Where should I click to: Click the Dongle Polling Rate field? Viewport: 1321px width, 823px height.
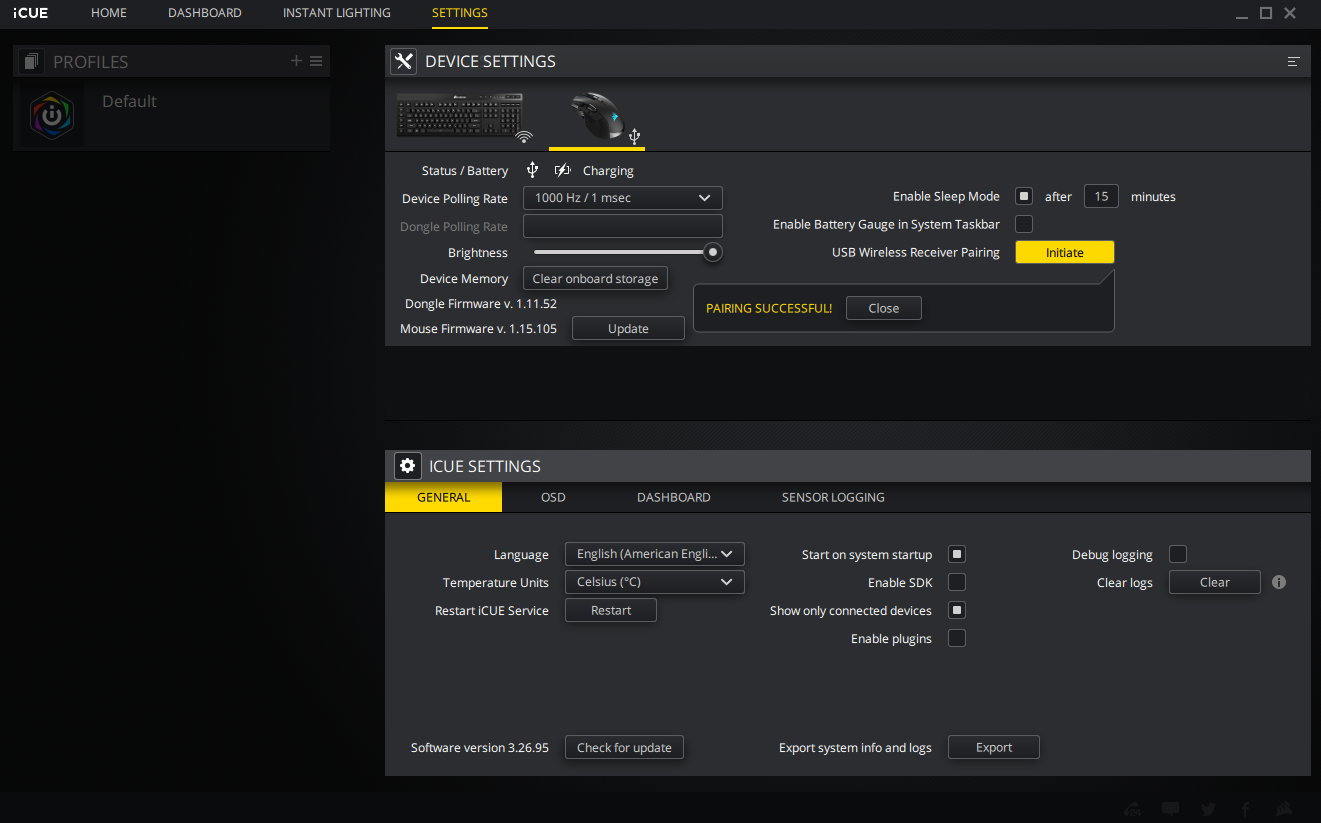point(623,226)
